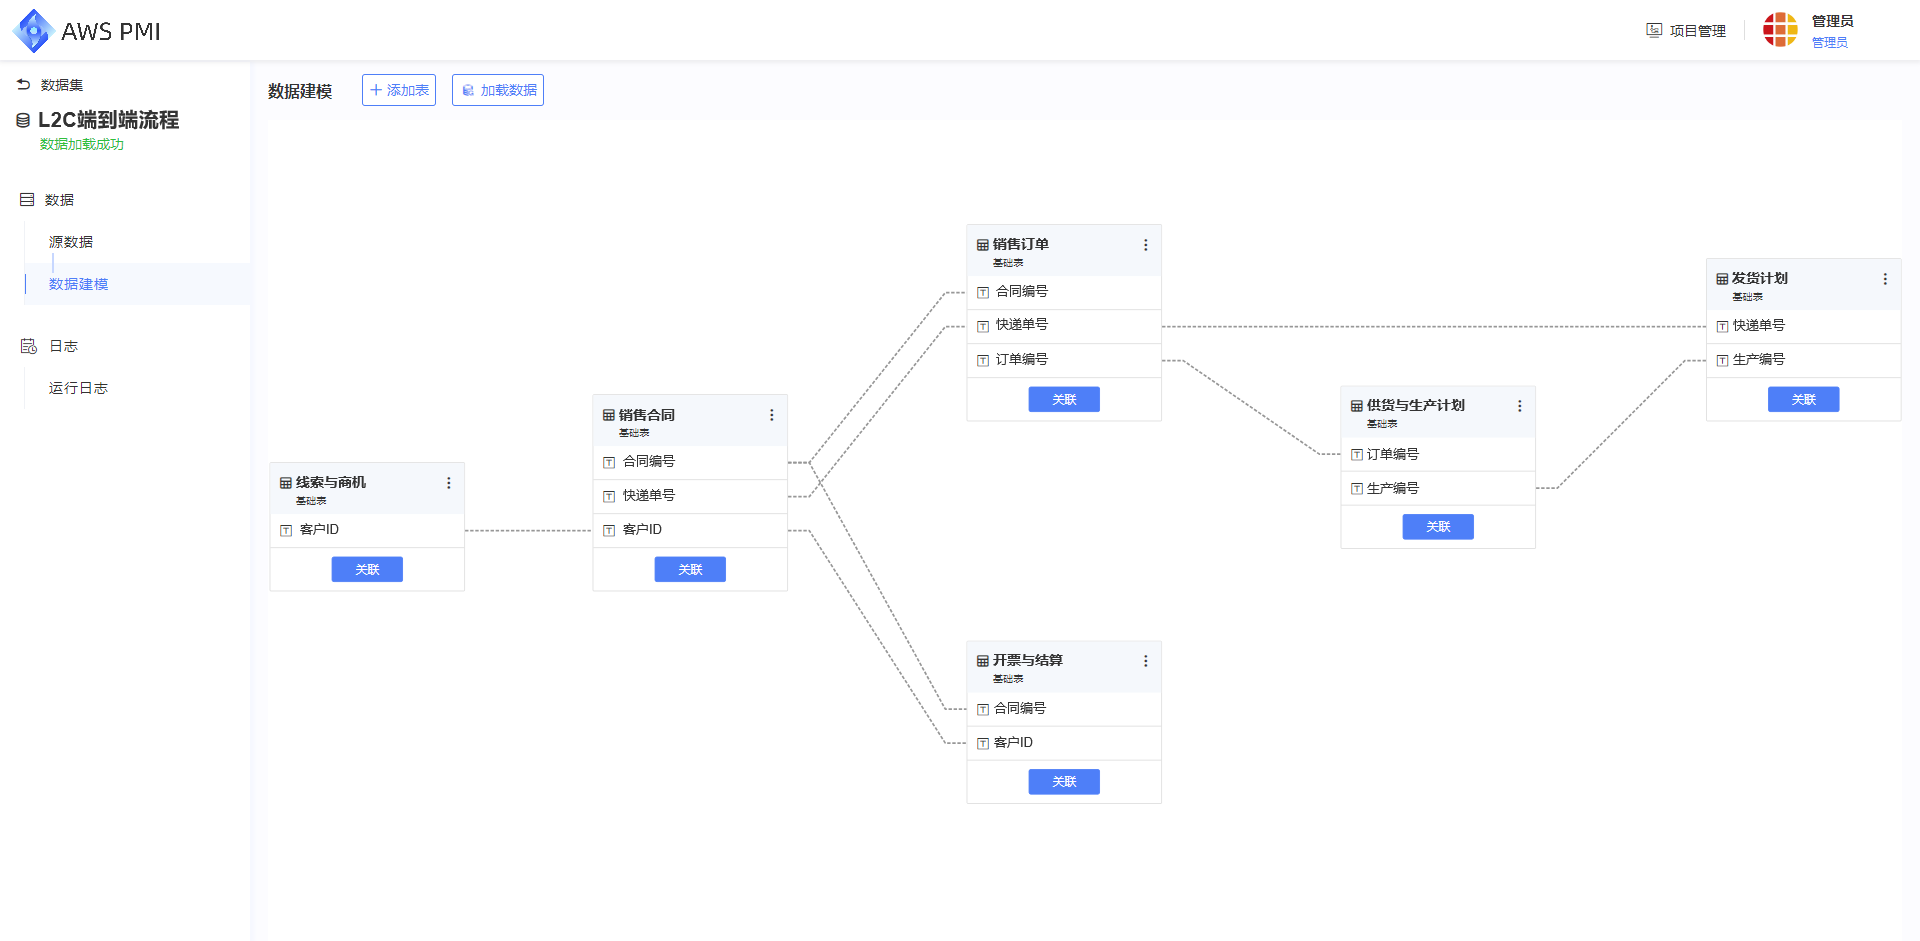This screenshot has width=1920, height=941.
Task: Open the three-dot menu on 开票与结算 table
Action: [x=1145, y=661]
